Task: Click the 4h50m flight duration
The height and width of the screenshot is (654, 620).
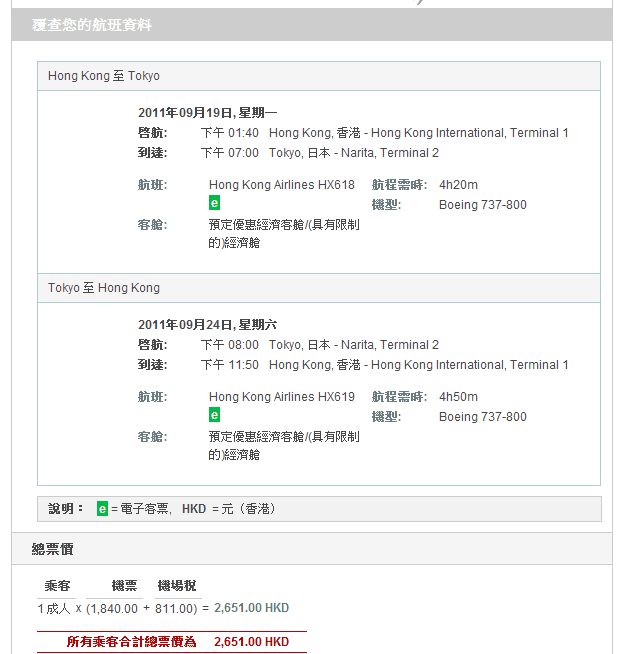Action: (x=458, y=397)
